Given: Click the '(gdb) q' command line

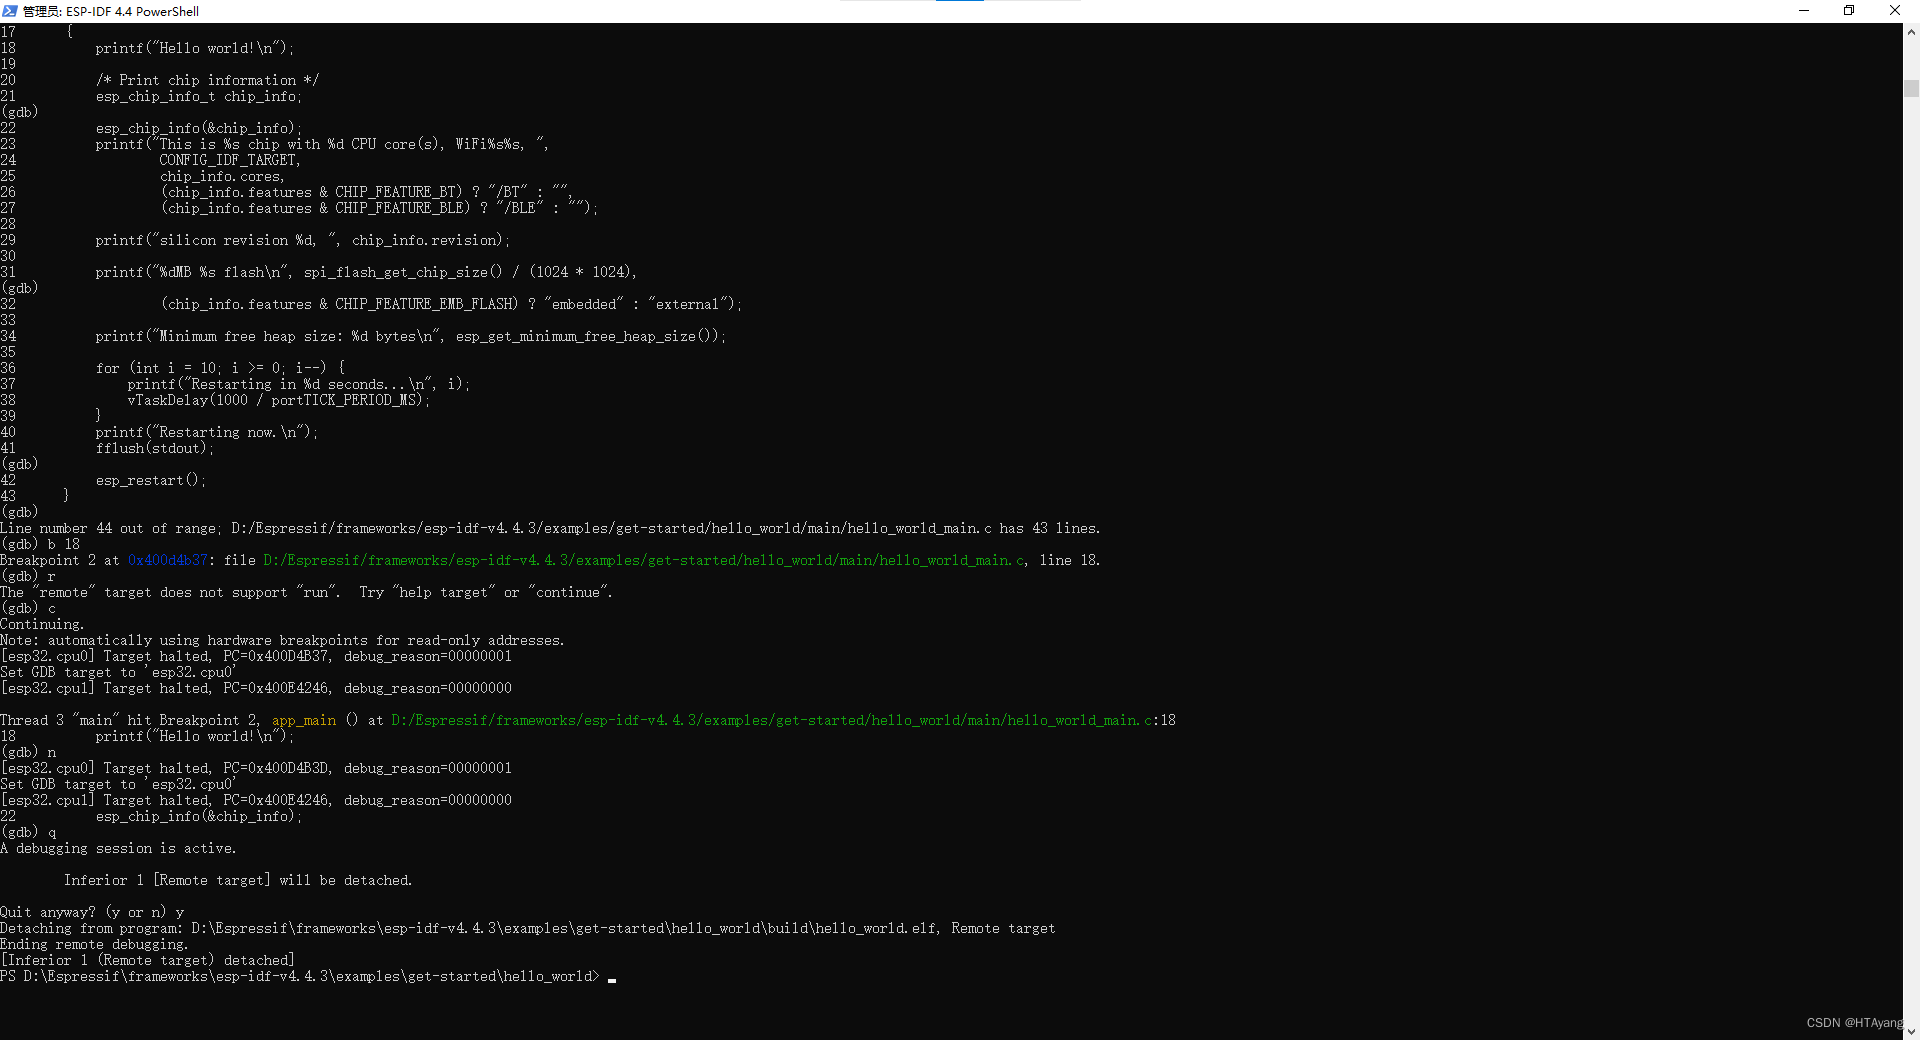Looking at the screenshot, I should pyautogui.click(x=29, y=832).
